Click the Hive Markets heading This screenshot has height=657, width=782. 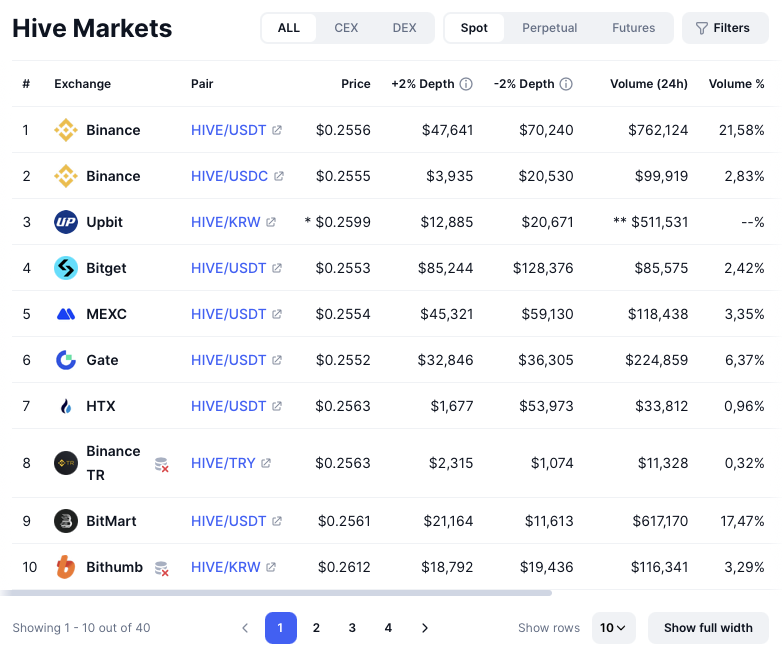coord(92,28)
